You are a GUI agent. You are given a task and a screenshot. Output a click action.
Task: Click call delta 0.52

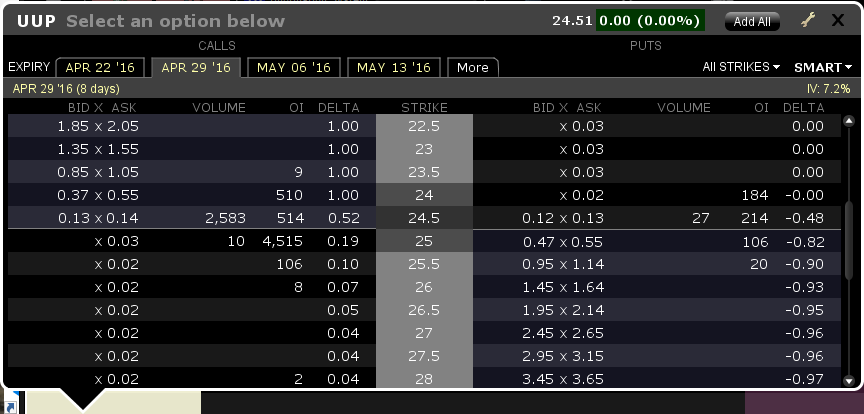pyautogui.click(x=343, y=218)
